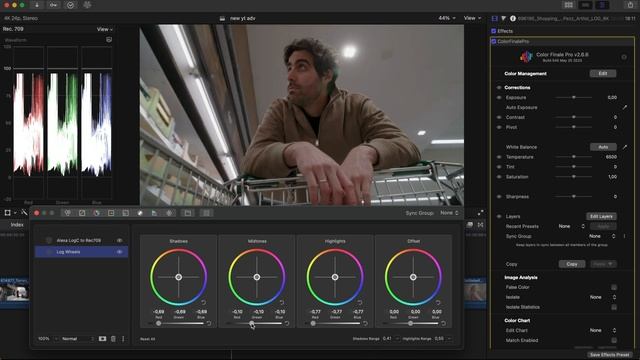The width and height of the screenshot is (640, 360).
Task: Reset the Offset color wheel
Action: click(x=438, y=302)
